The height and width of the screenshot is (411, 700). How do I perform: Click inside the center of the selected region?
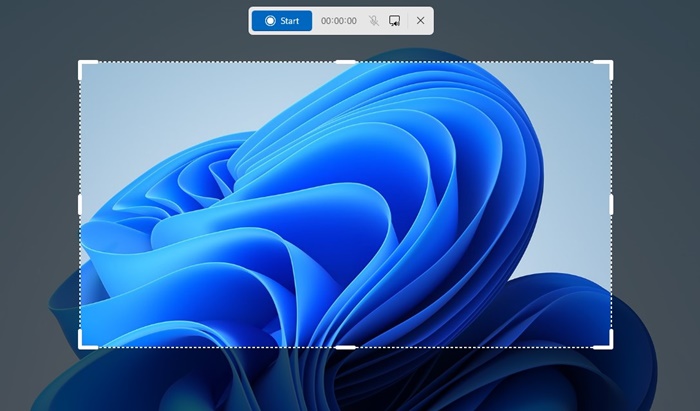click(345, 204)
